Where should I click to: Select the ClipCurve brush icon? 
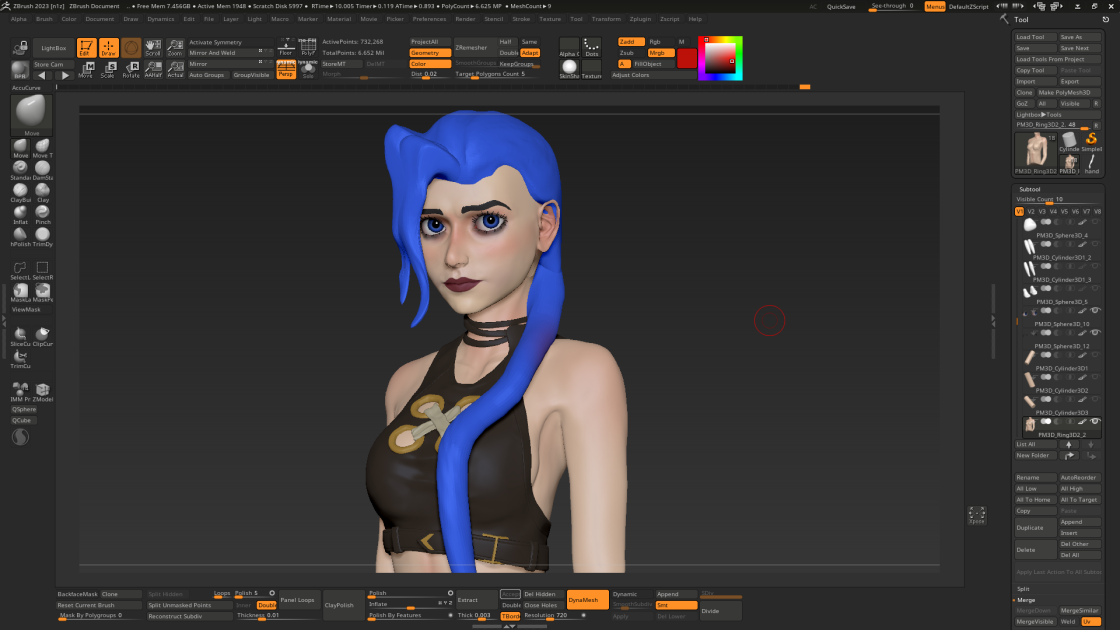point(43,336)
